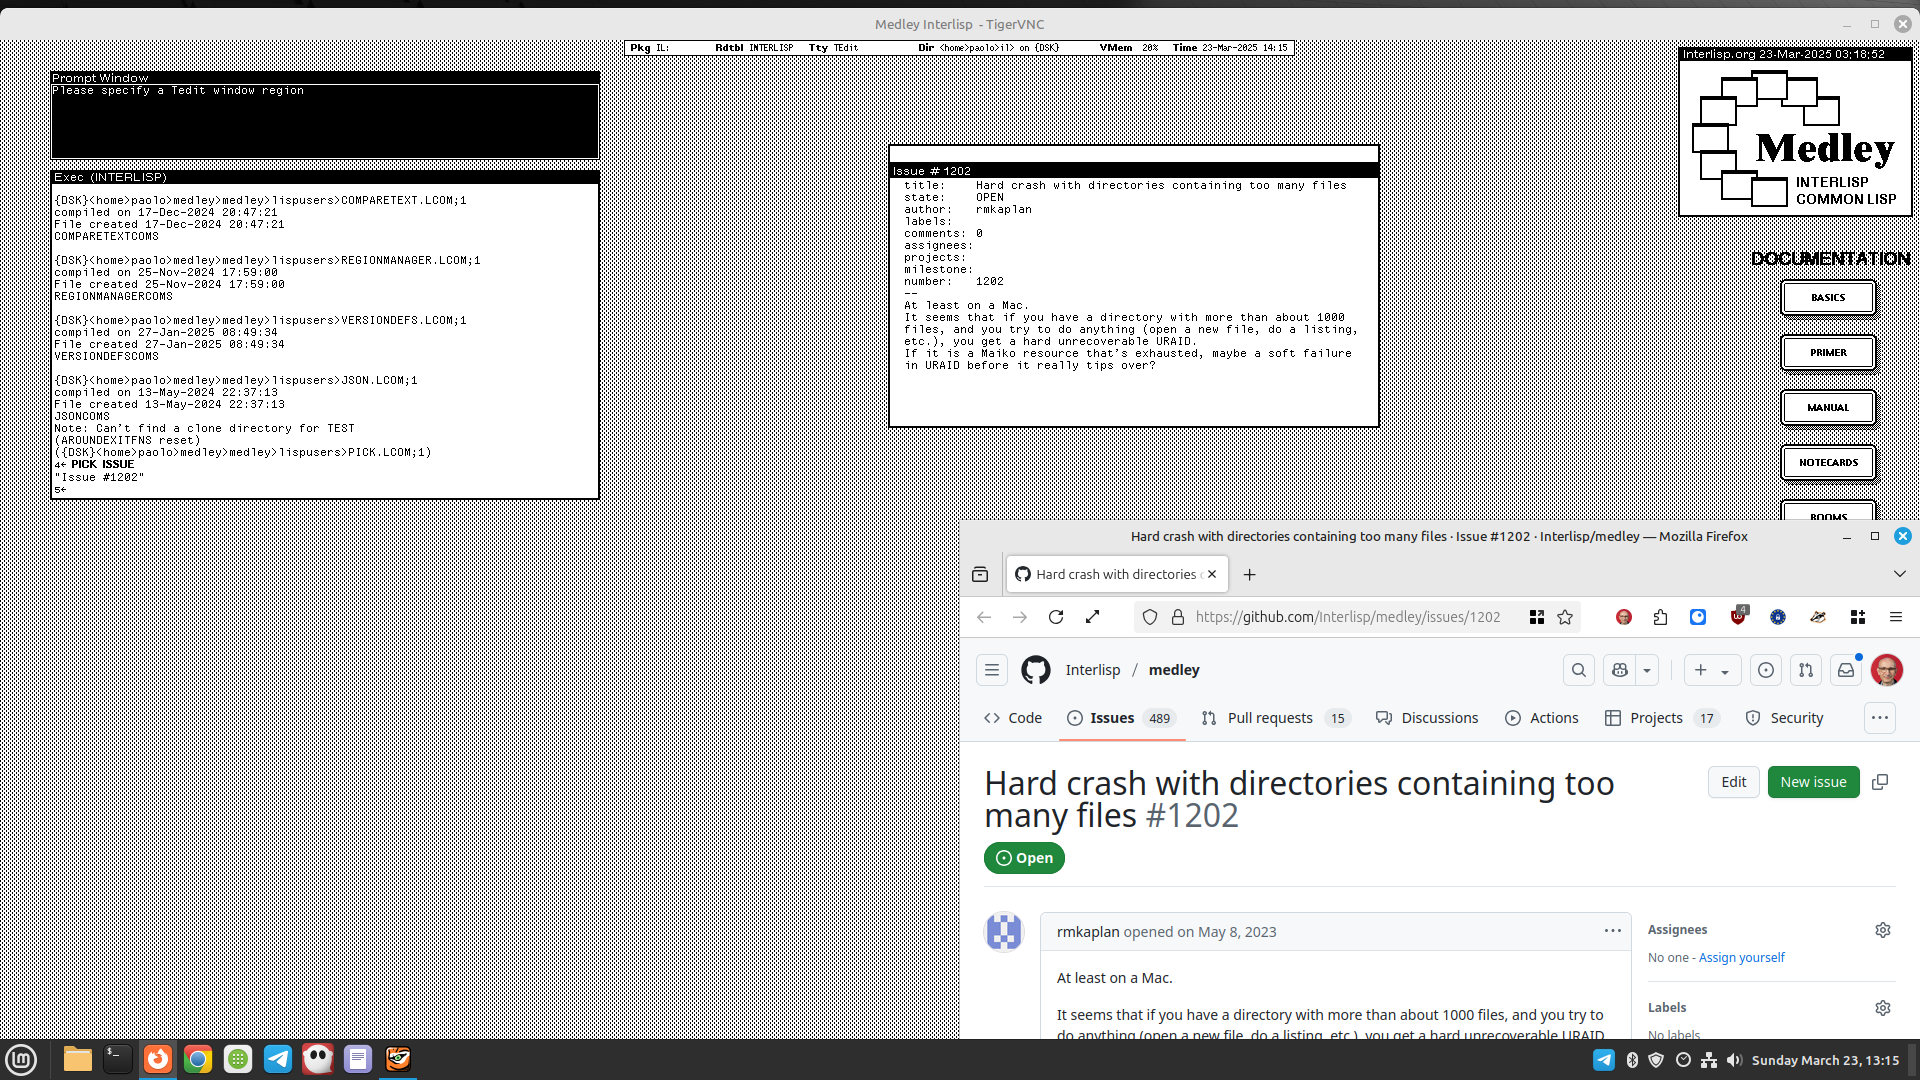Viewport: 1920px width, 1080px height.
Task: Open the Files folder icon in taskbar
Action: pyautogui.click(x=78, y=1059)
